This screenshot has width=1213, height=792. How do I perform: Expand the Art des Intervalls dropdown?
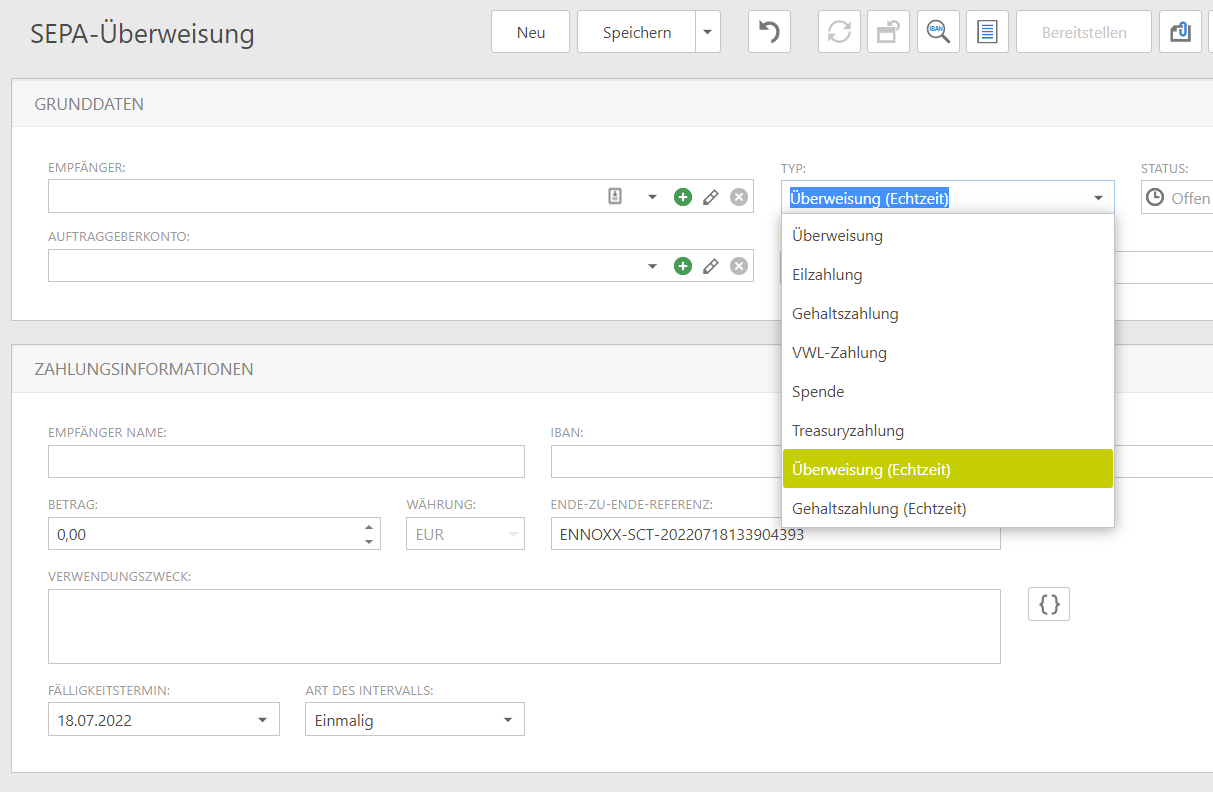[x=508, y=720]
